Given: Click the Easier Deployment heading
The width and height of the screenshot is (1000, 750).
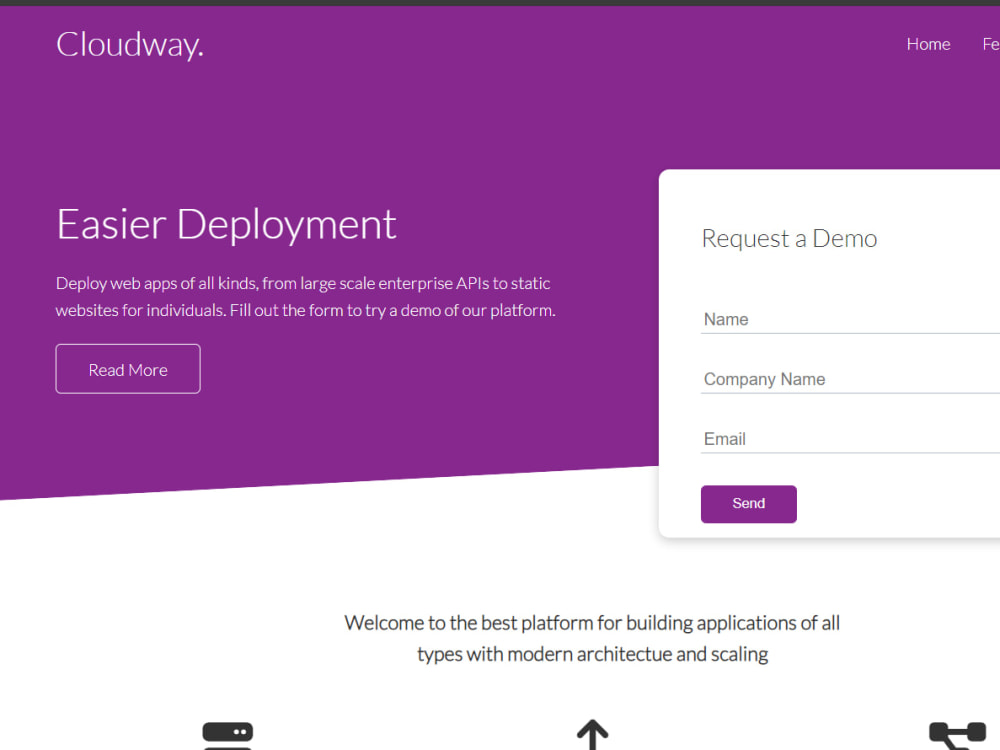Looking at the screenshot, I should (x=226, y=225).
